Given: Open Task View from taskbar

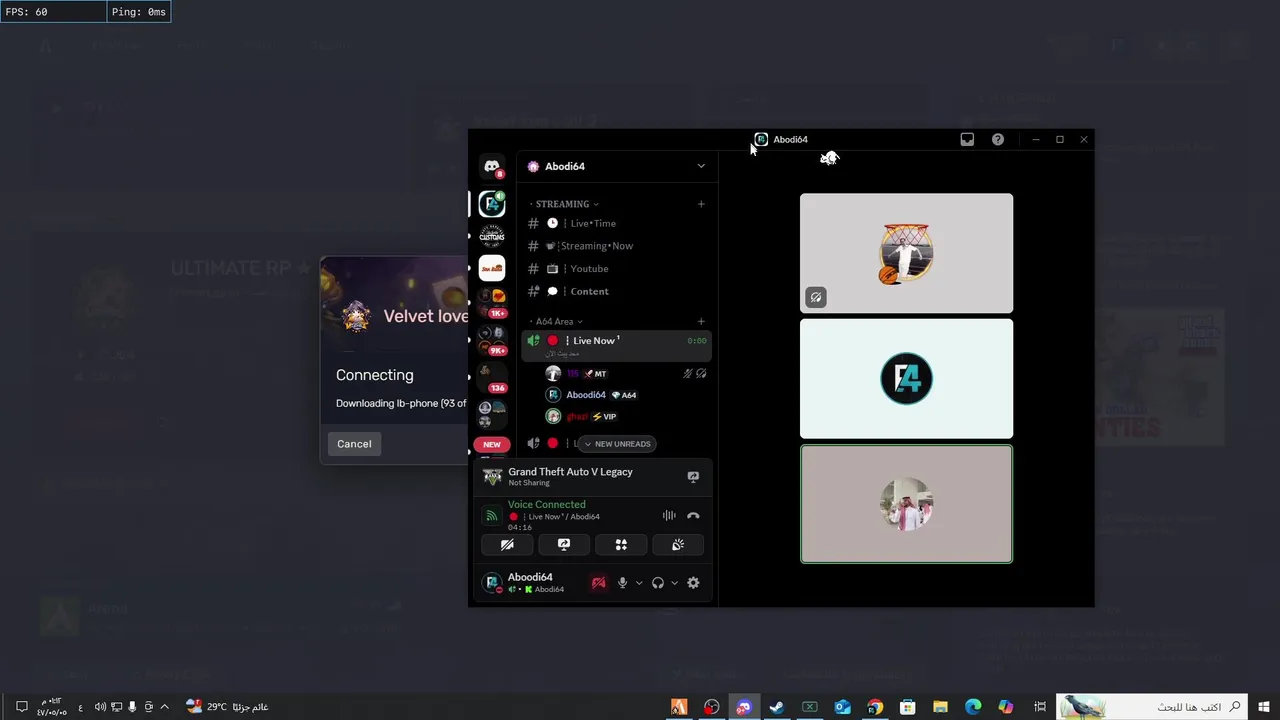Looking at the screenshot, I should (1039, 707).
